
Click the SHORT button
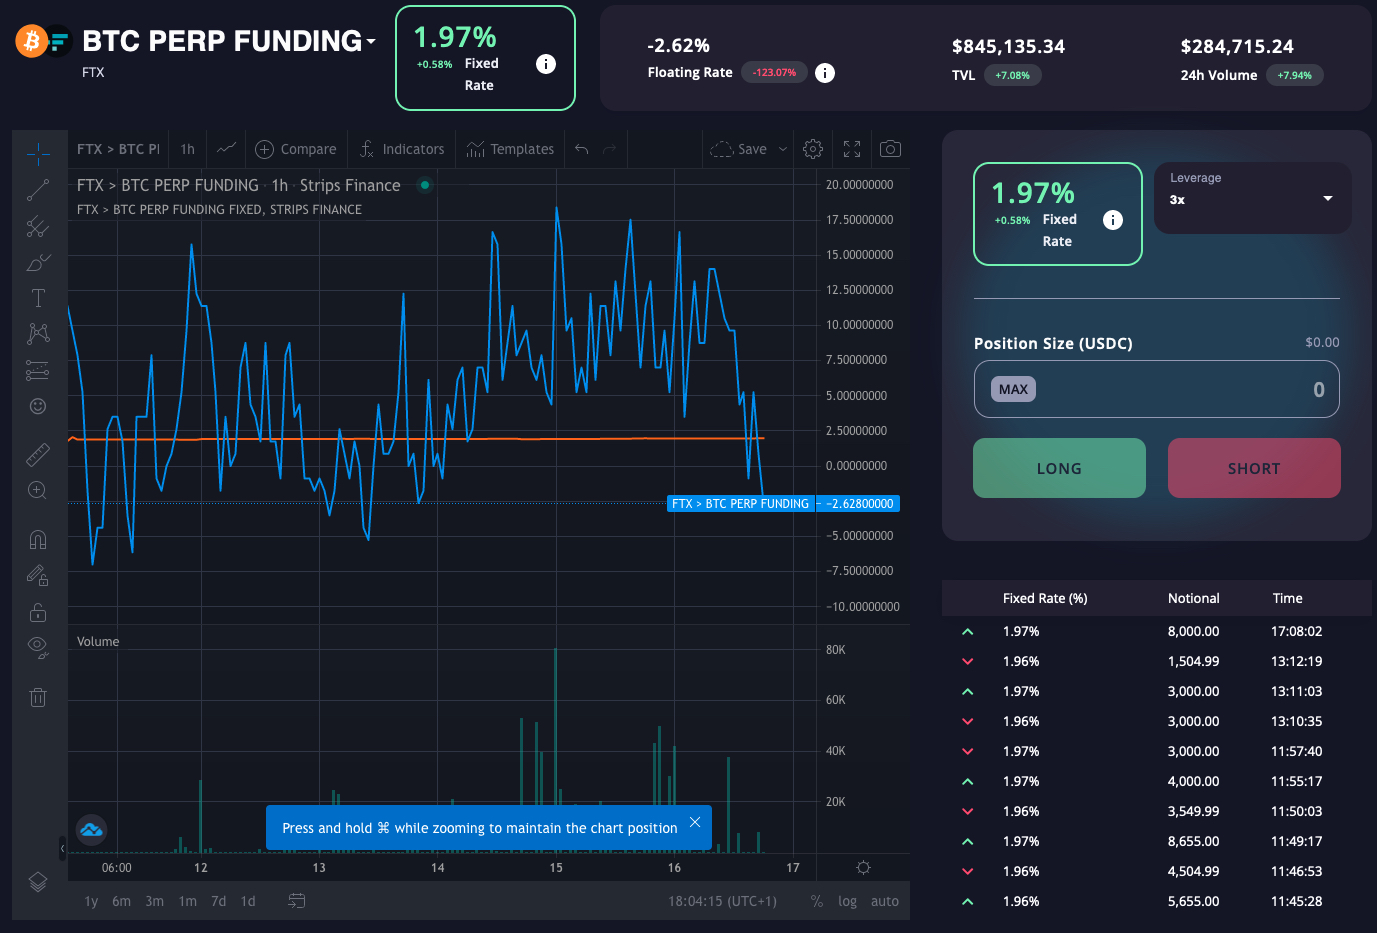[1254, 468]
